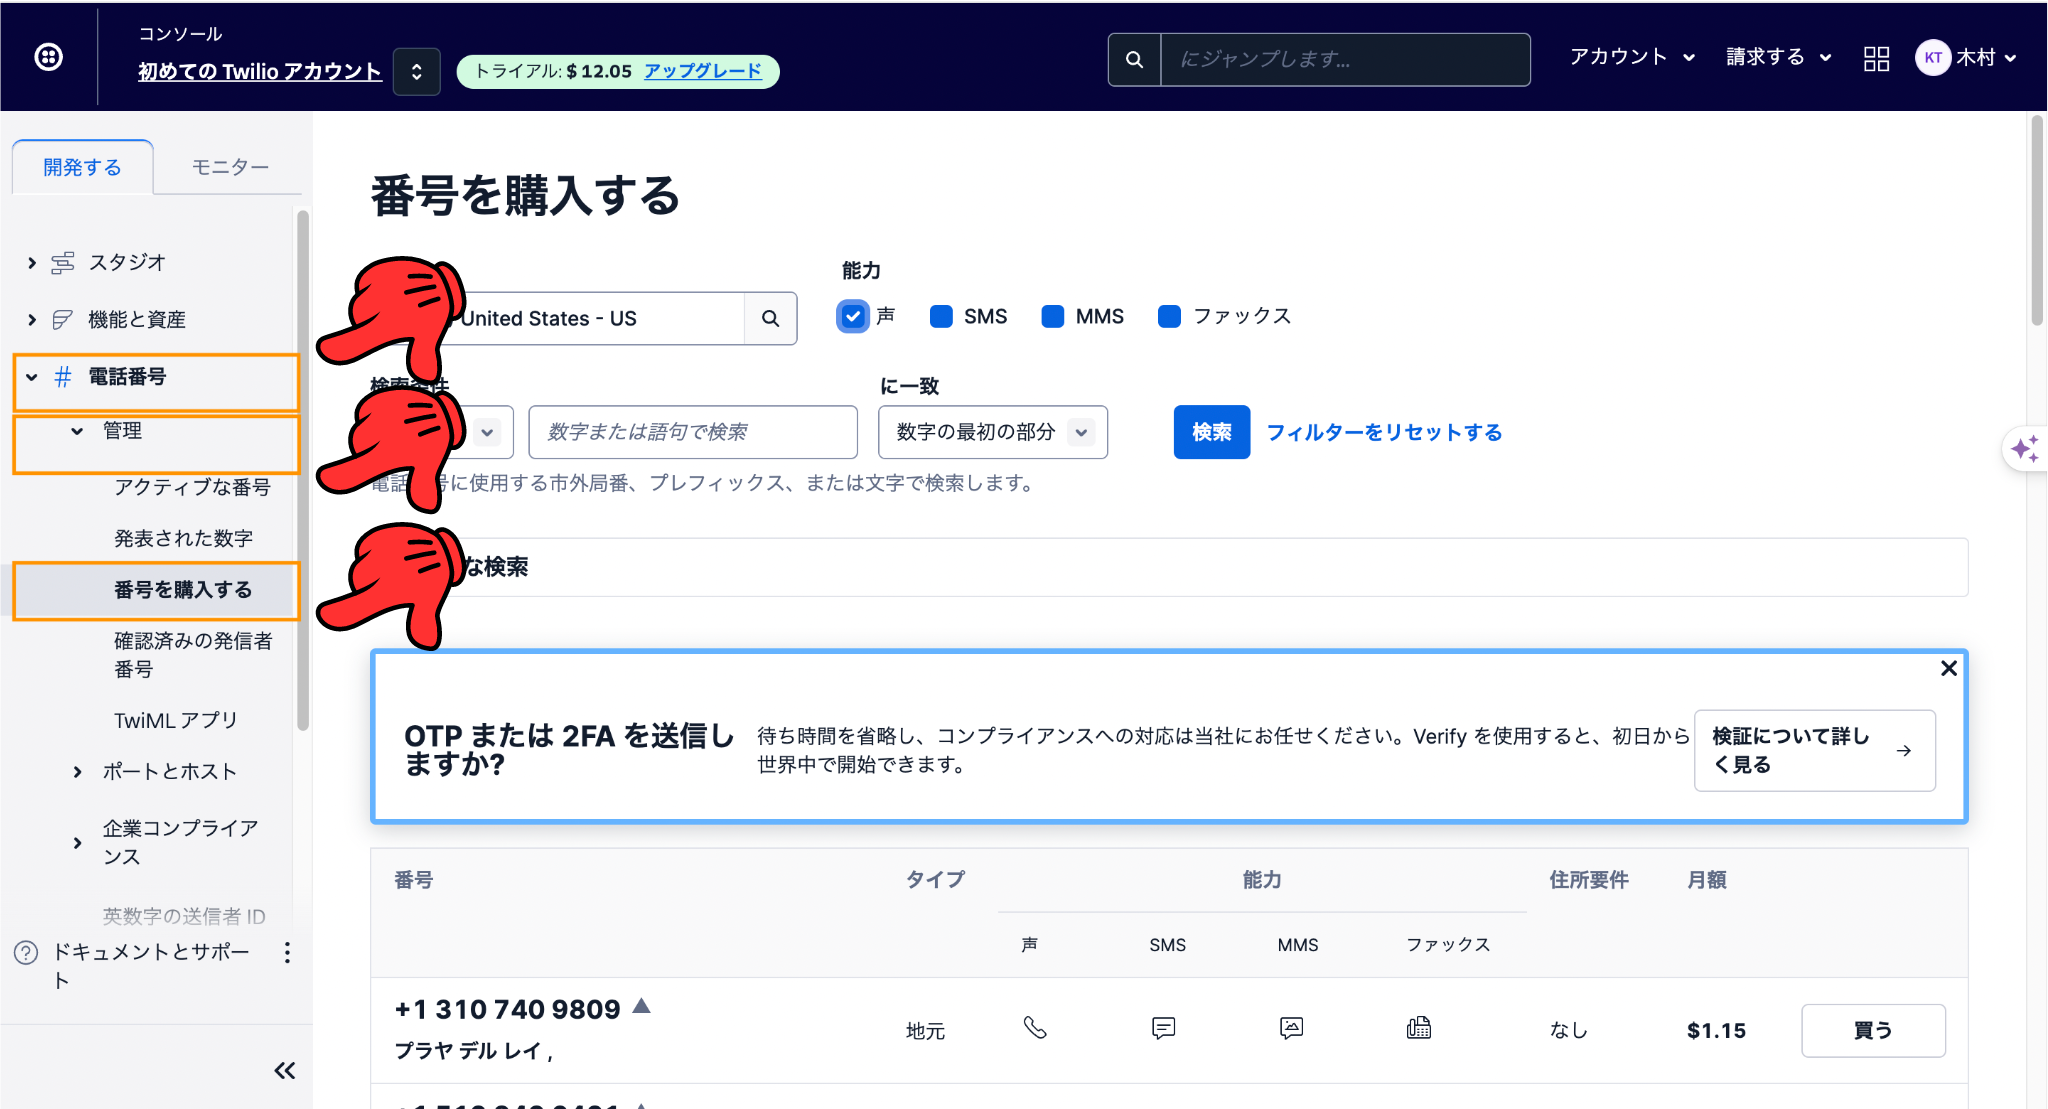Toggle the MMS capability checkbox

[x=1053, y=316]
